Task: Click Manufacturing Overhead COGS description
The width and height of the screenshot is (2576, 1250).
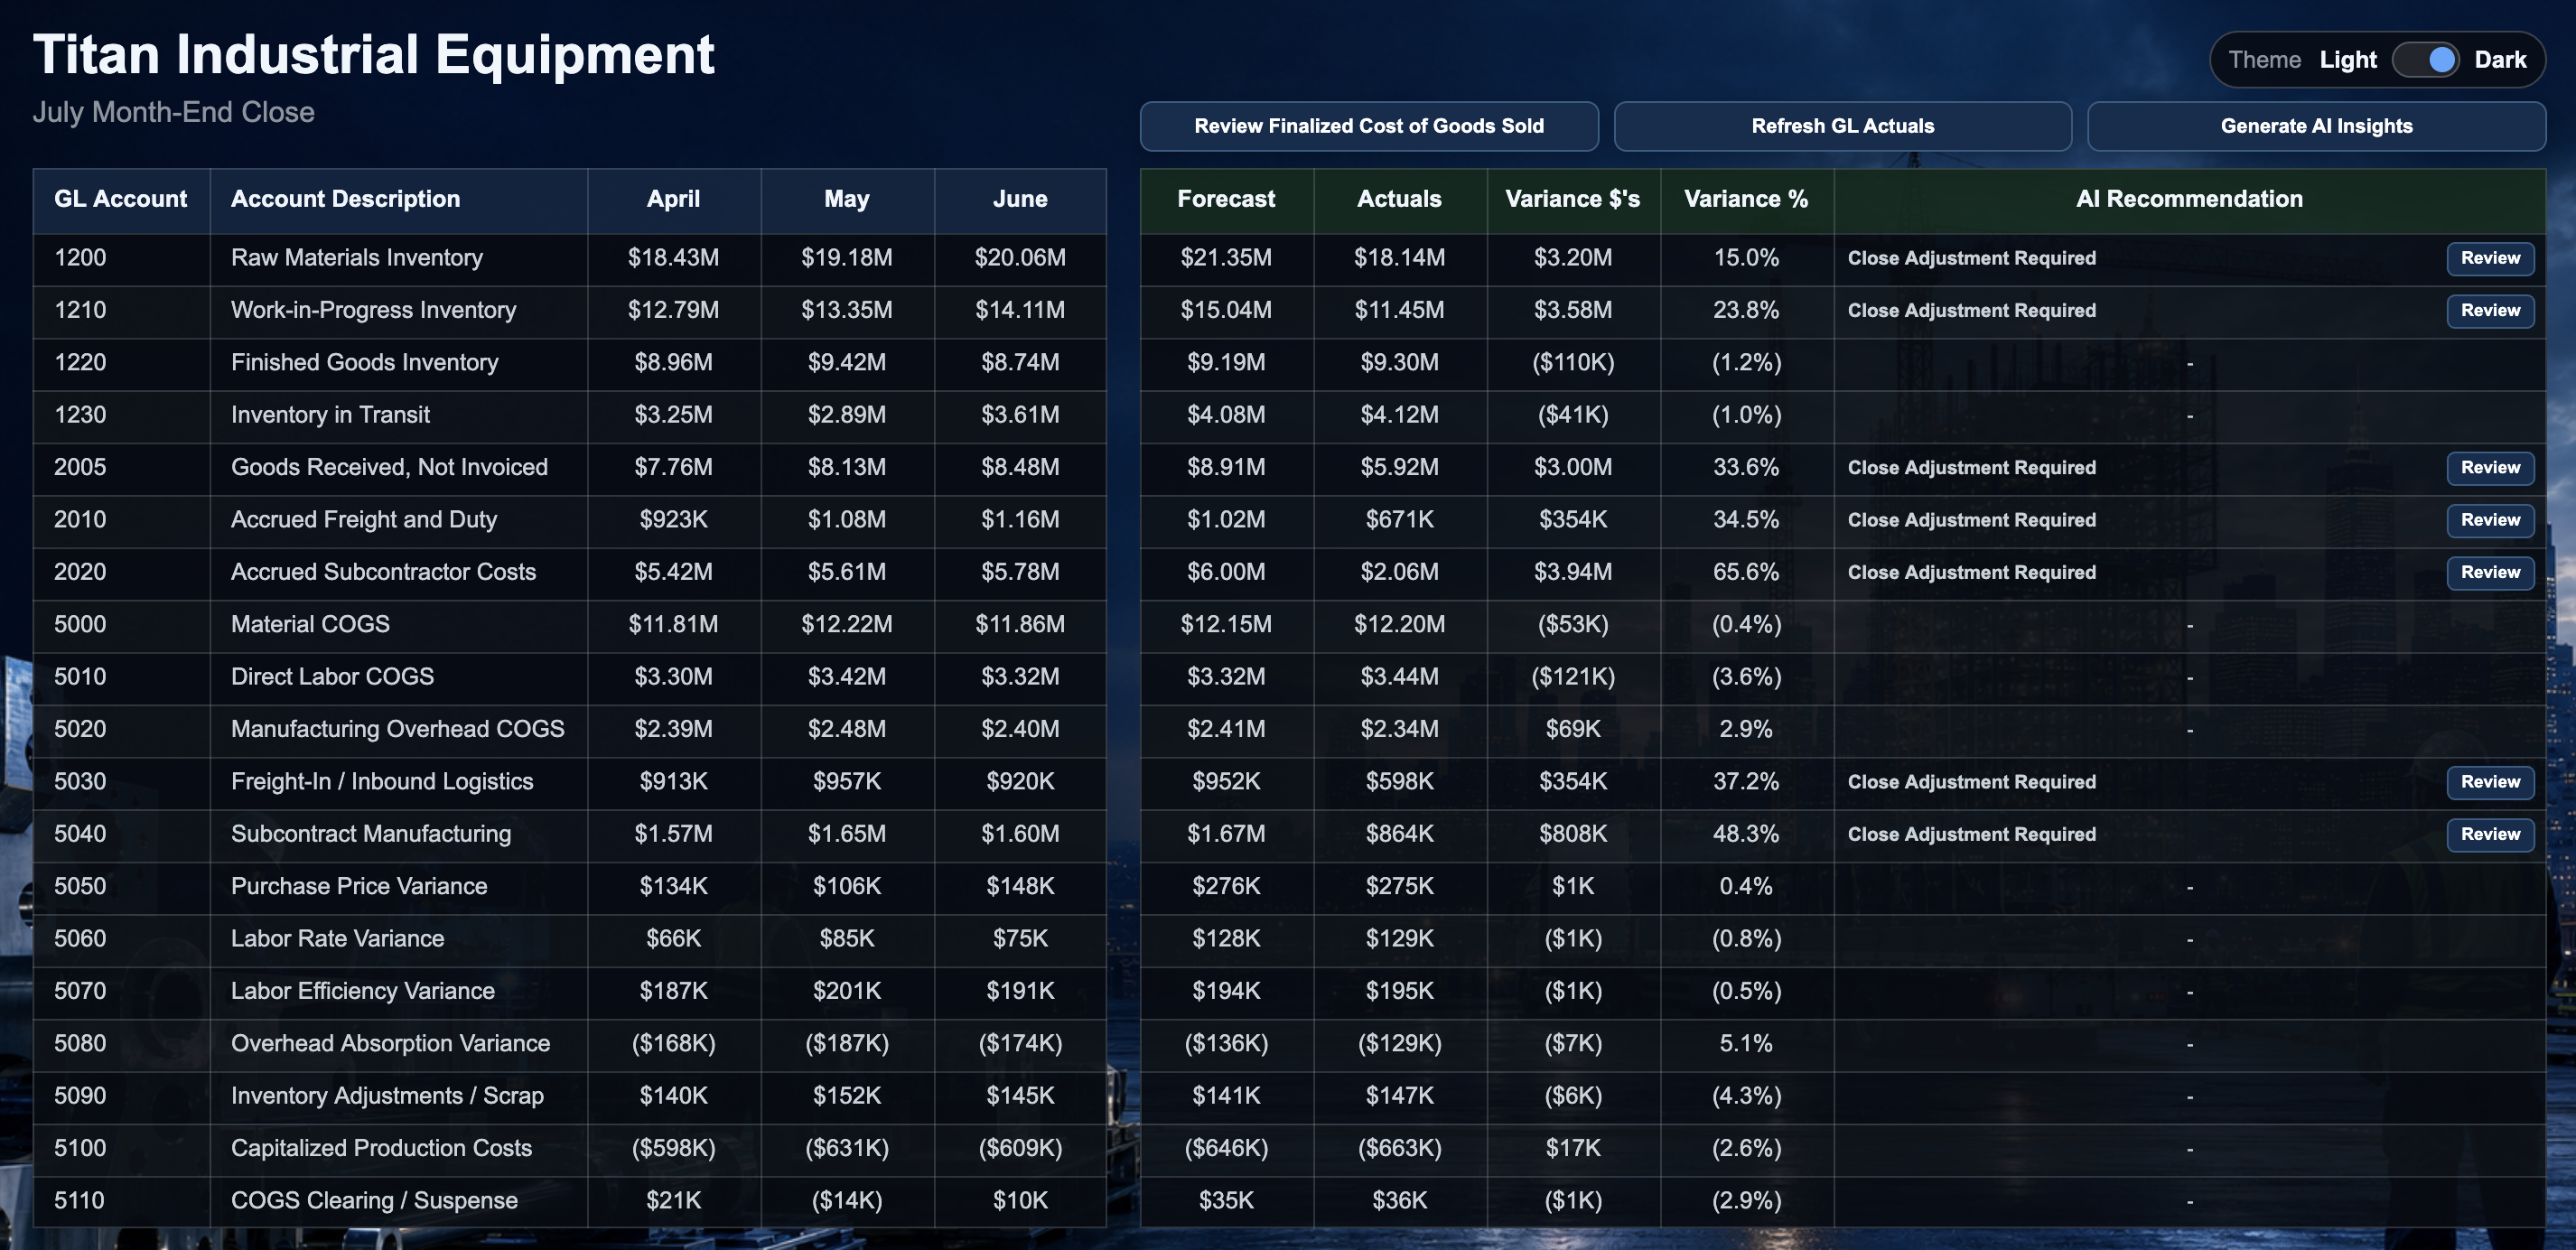Action: [x=397, y=729]
